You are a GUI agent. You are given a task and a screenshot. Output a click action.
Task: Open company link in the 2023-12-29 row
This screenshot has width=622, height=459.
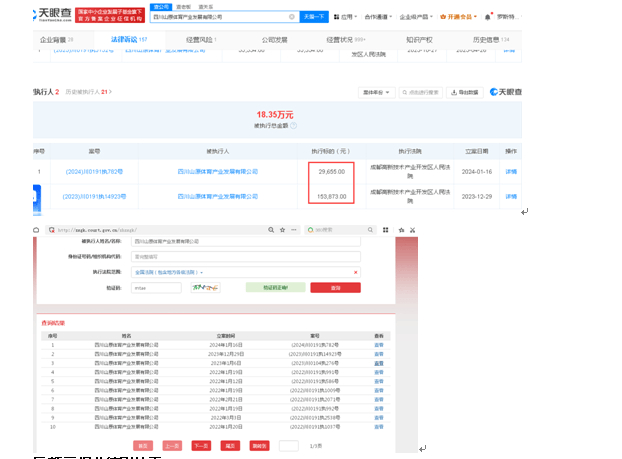pos(218,196)
